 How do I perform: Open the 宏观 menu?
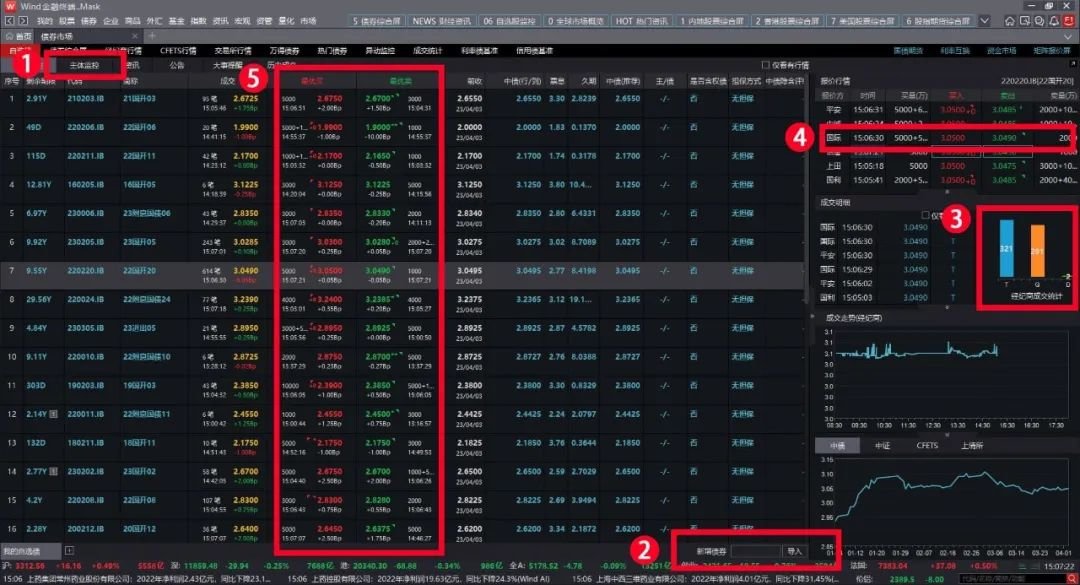click(242, 21)
